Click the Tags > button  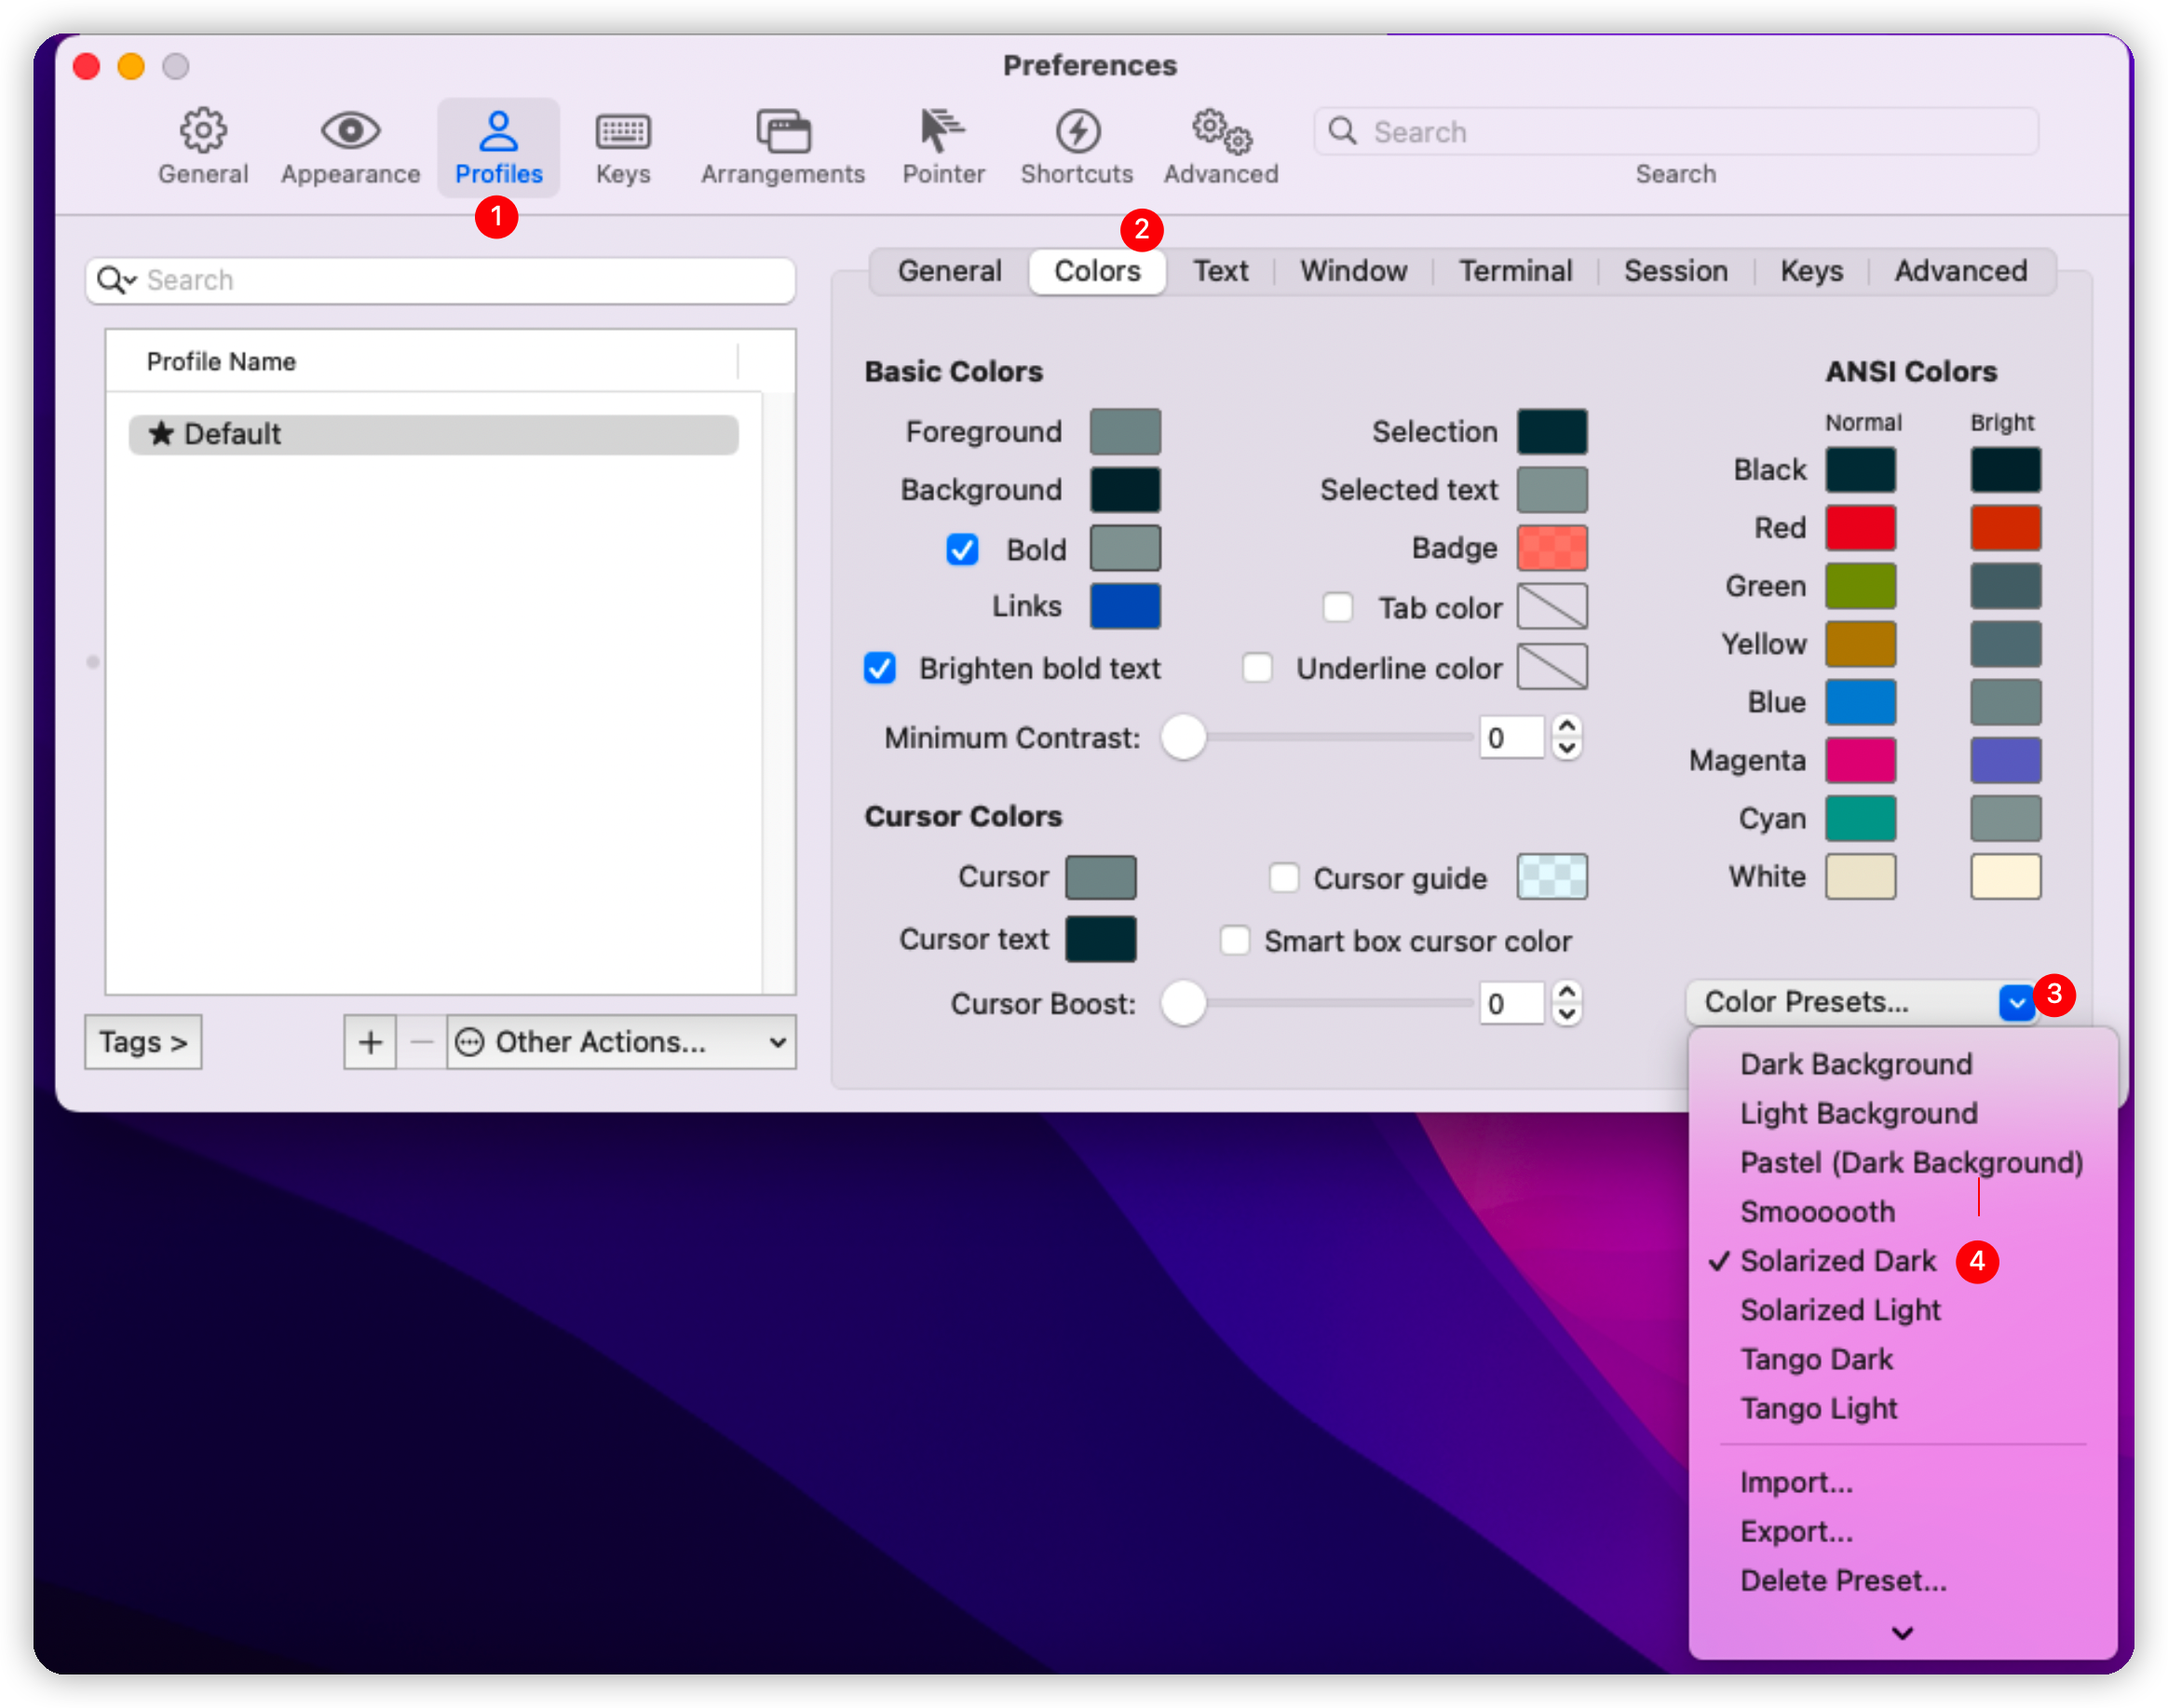(143, 1042)
